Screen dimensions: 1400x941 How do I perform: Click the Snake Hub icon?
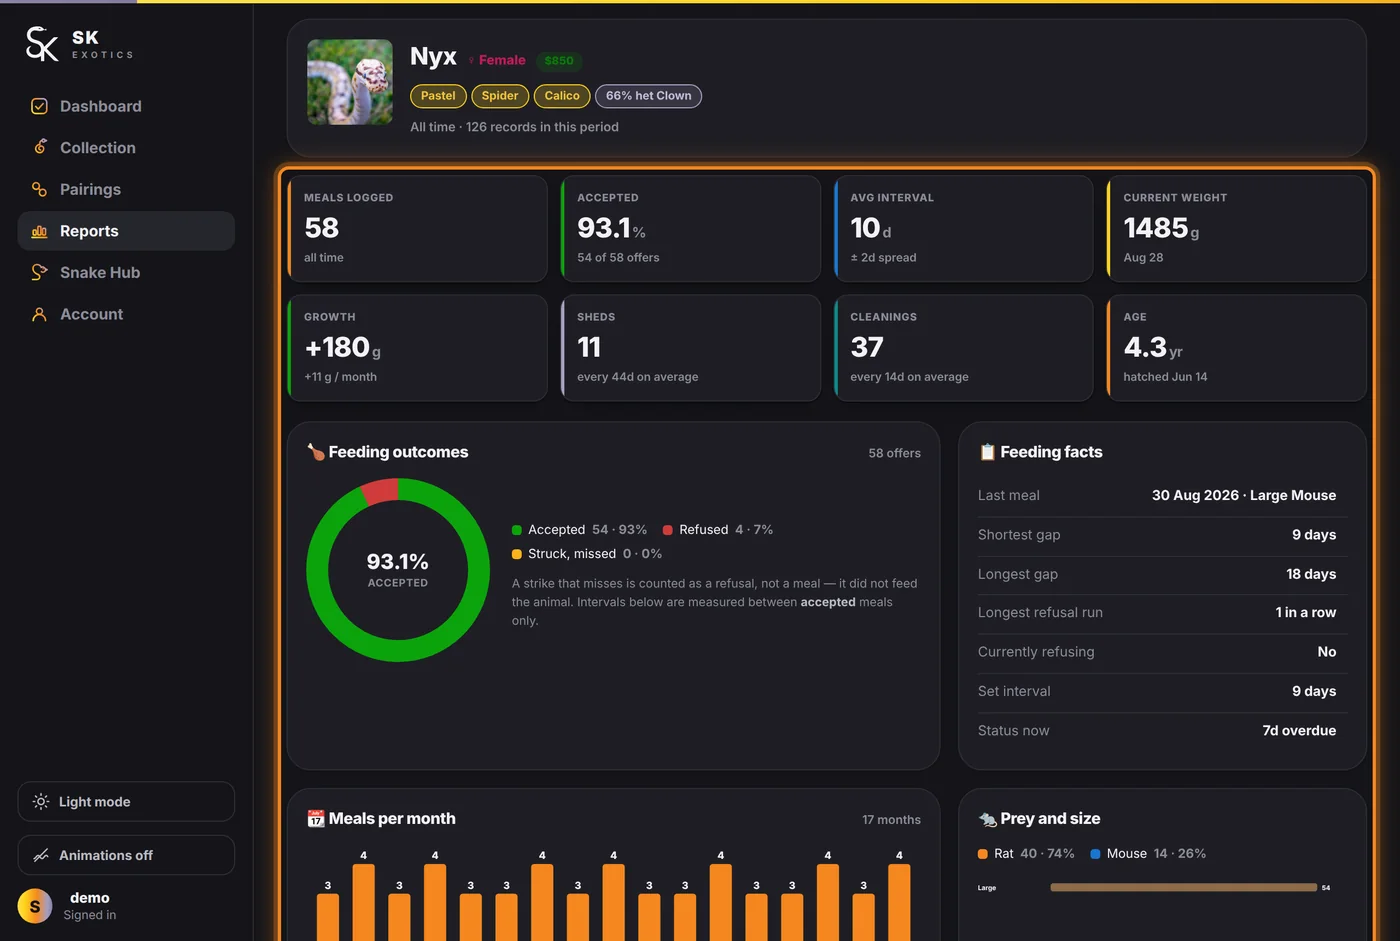40,272
